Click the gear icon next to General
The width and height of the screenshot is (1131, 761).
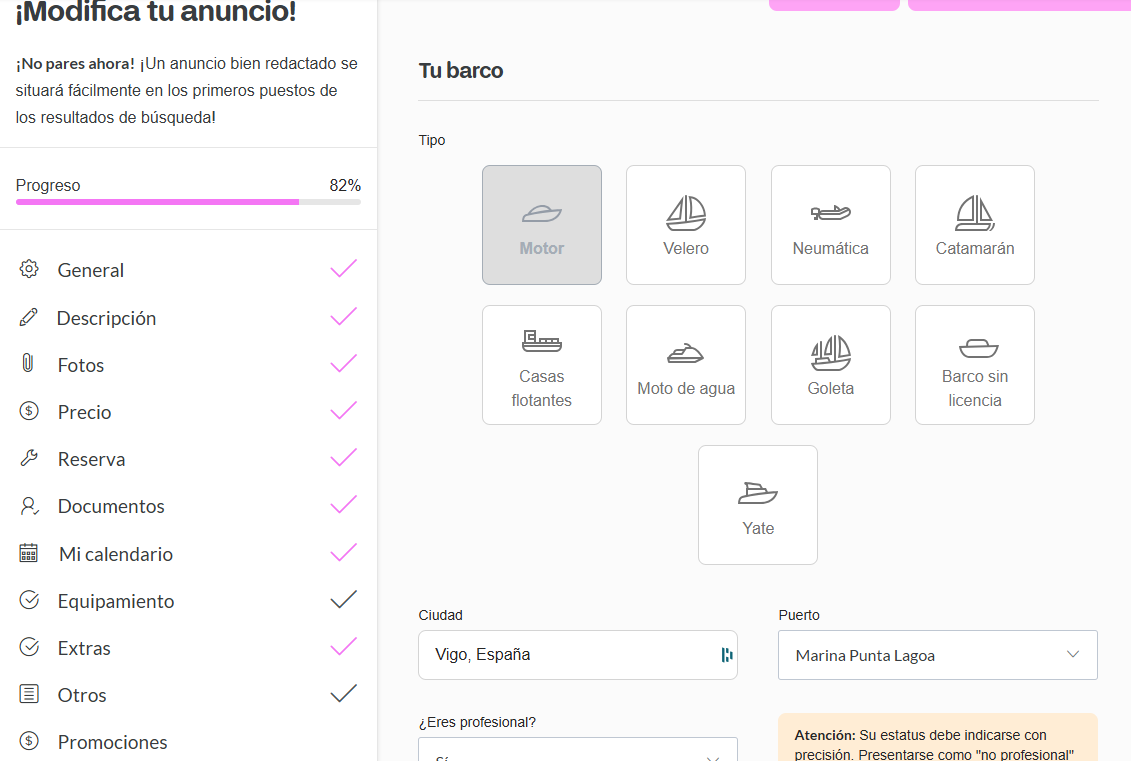coord(29,270)
